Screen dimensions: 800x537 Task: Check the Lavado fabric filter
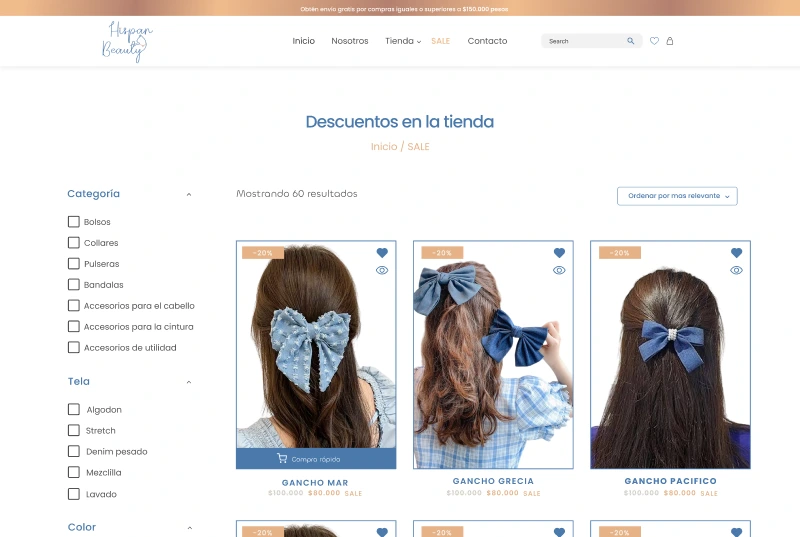coord(74,494)
